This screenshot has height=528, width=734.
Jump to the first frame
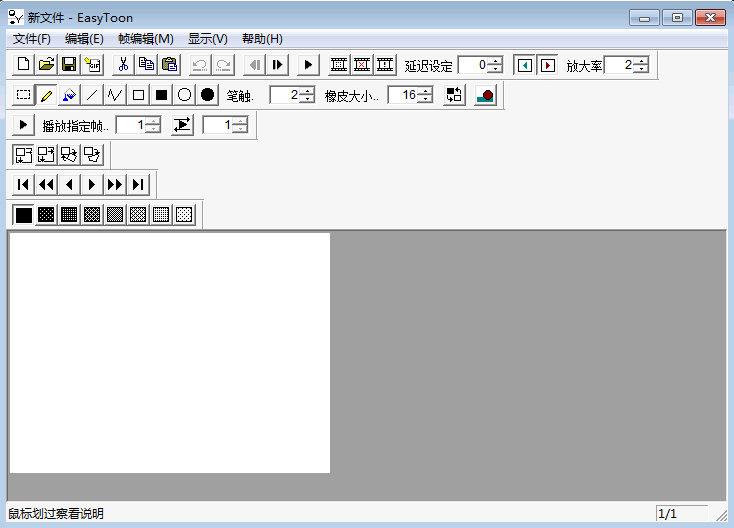(x=23, y=184)
